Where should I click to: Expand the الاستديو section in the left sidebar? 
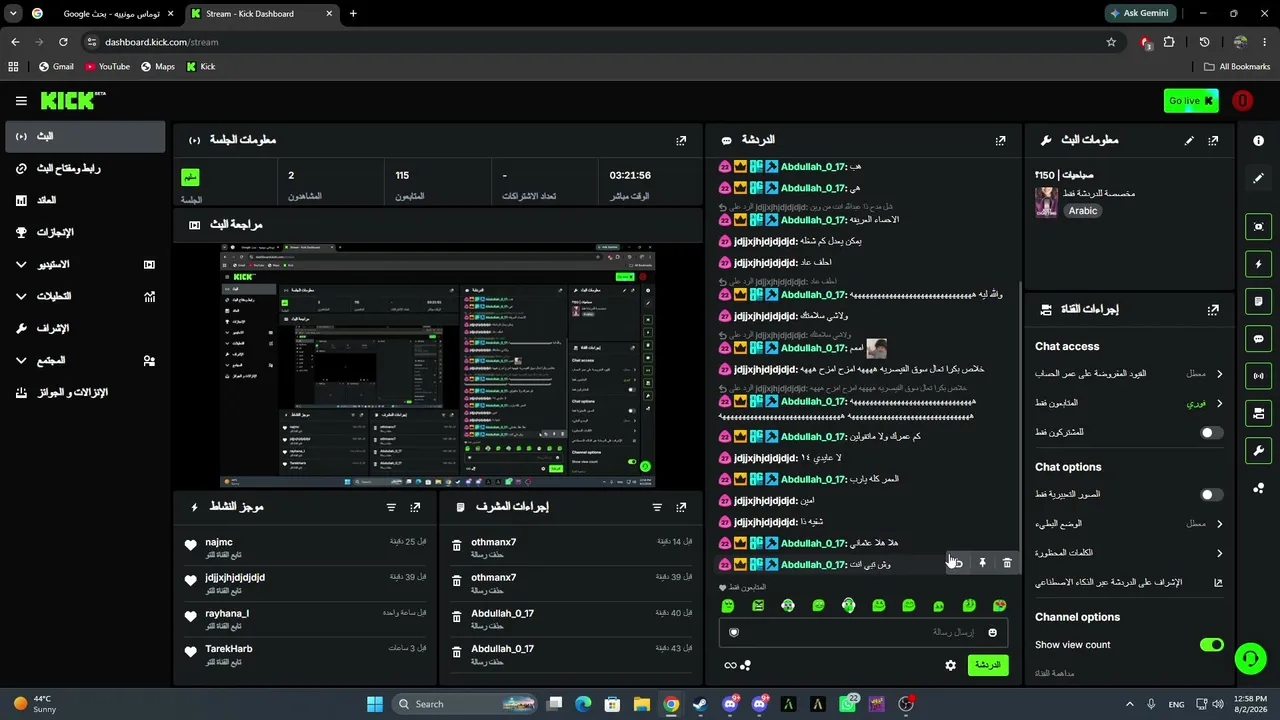point(85,265)
